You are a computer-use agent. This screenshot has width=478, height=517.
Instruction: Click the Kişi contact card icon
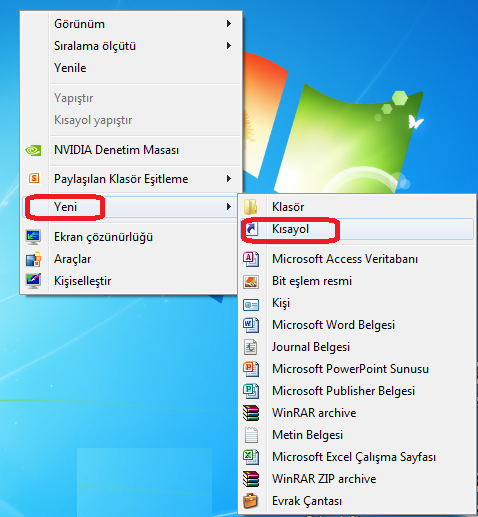pyautogui.click(x=251, y=304)
